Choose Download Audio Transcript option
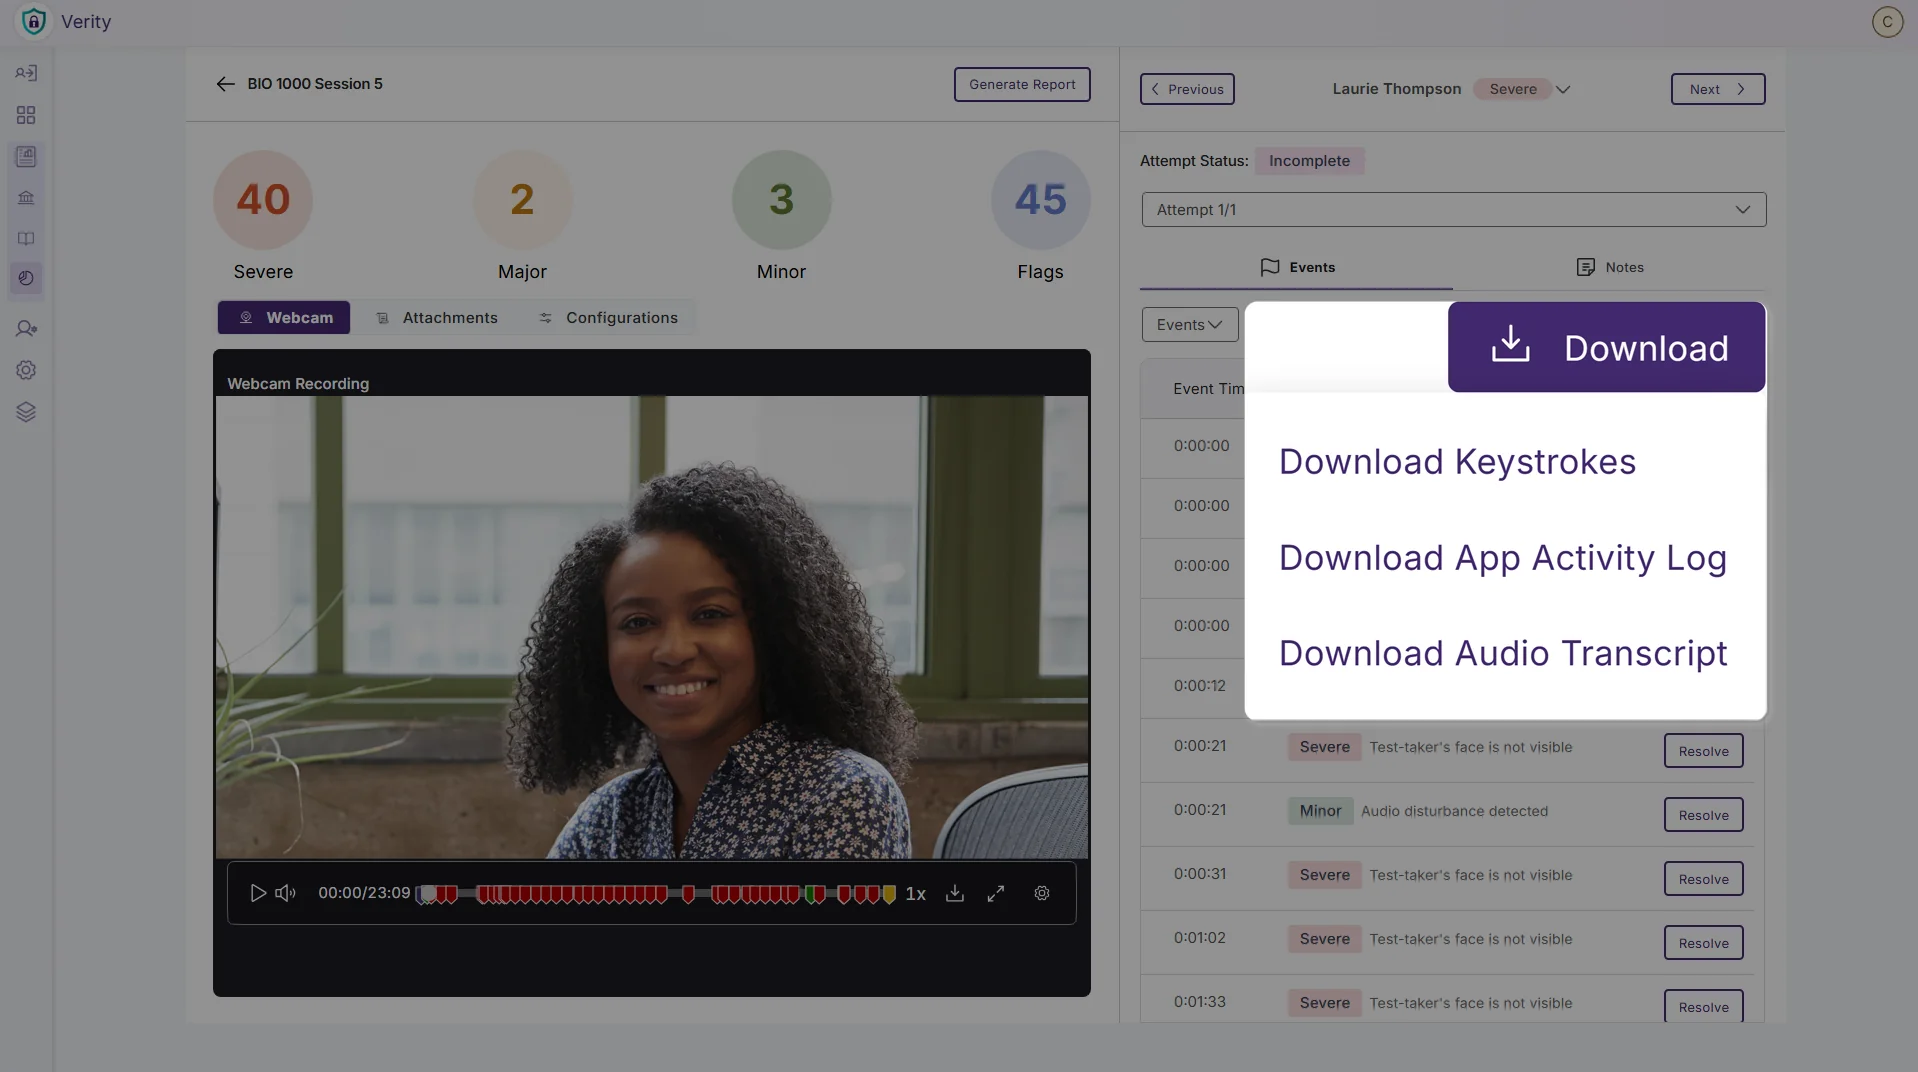The width and height of the screenshot is (1918, 1072). coord(1502,653)
